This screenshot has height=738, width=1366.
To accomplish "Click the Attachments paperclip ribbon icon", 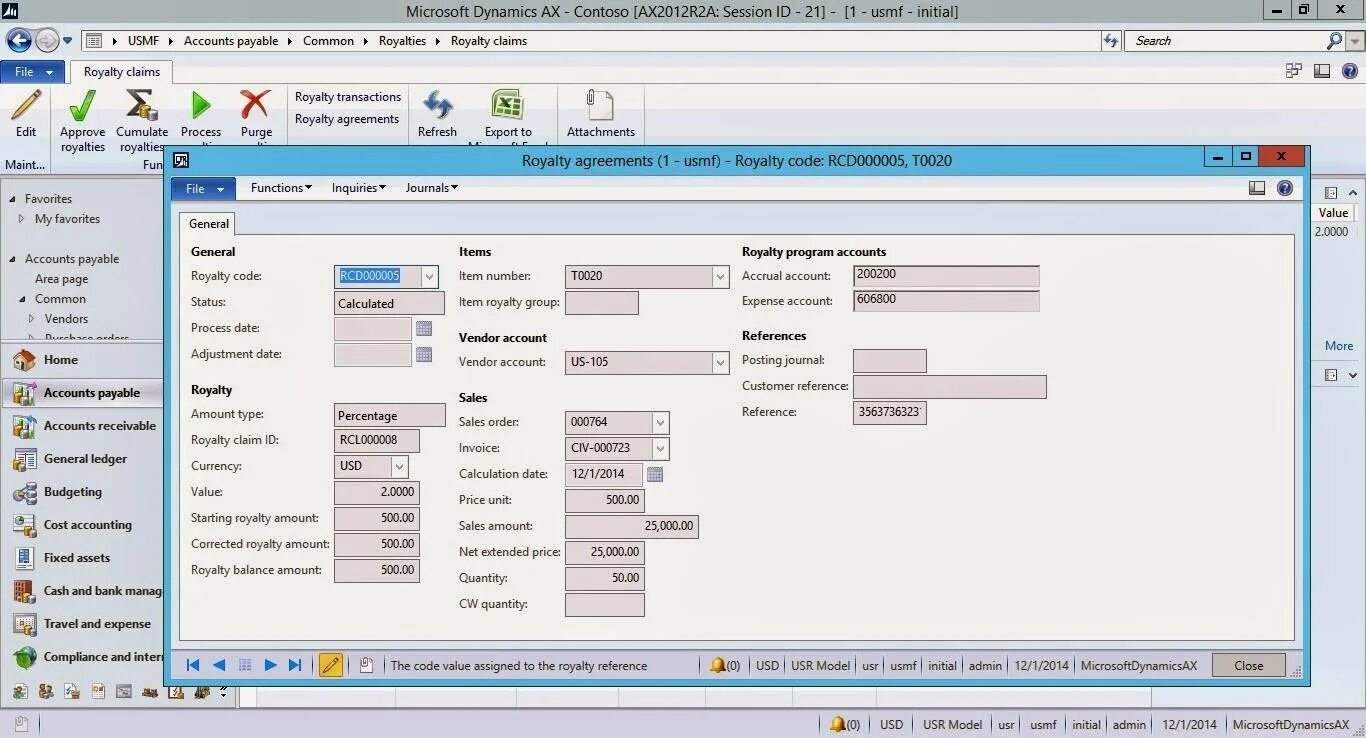I will (600, 106).
